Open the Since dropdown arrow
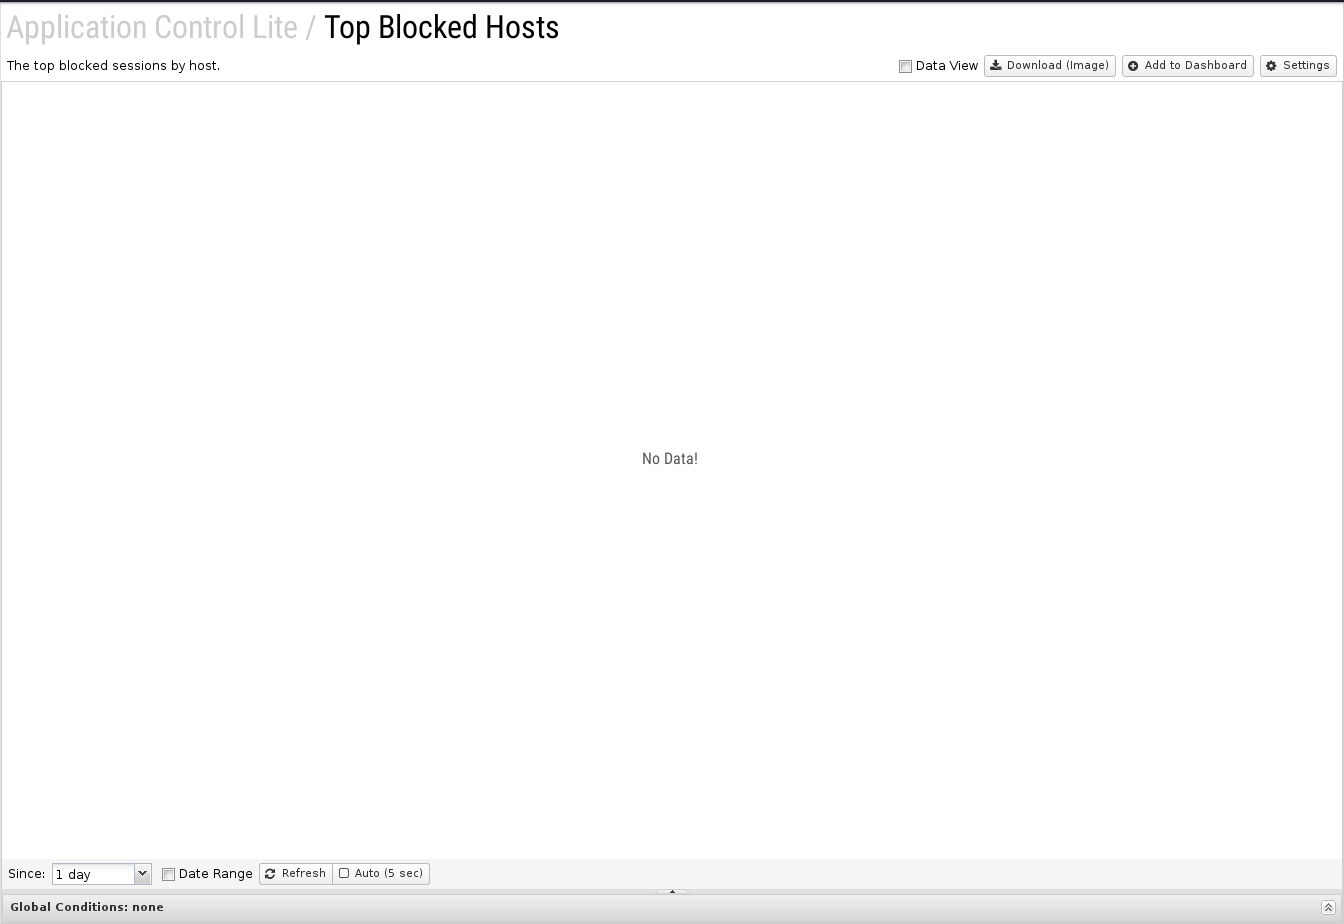The height and width of the screenshot is (924, 1344). pyautogui.click(x=142, y=874)
